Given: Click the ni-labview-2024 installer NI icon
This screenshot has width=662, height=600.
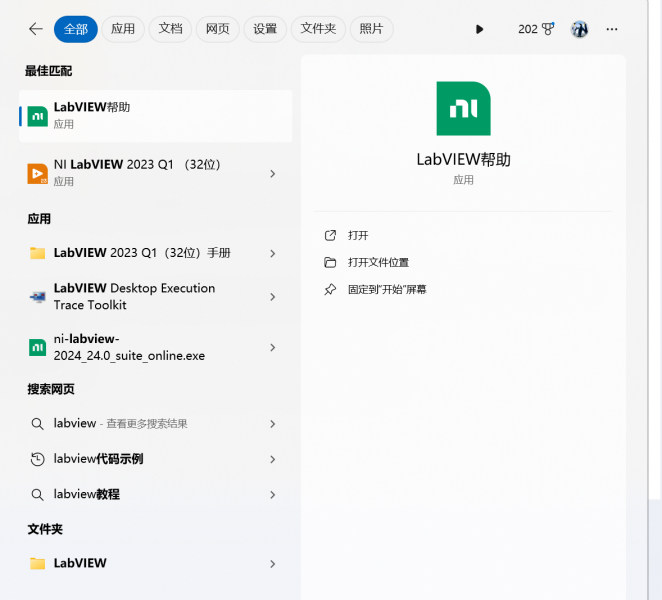Looking at the screenshot, I should [38, 347].
